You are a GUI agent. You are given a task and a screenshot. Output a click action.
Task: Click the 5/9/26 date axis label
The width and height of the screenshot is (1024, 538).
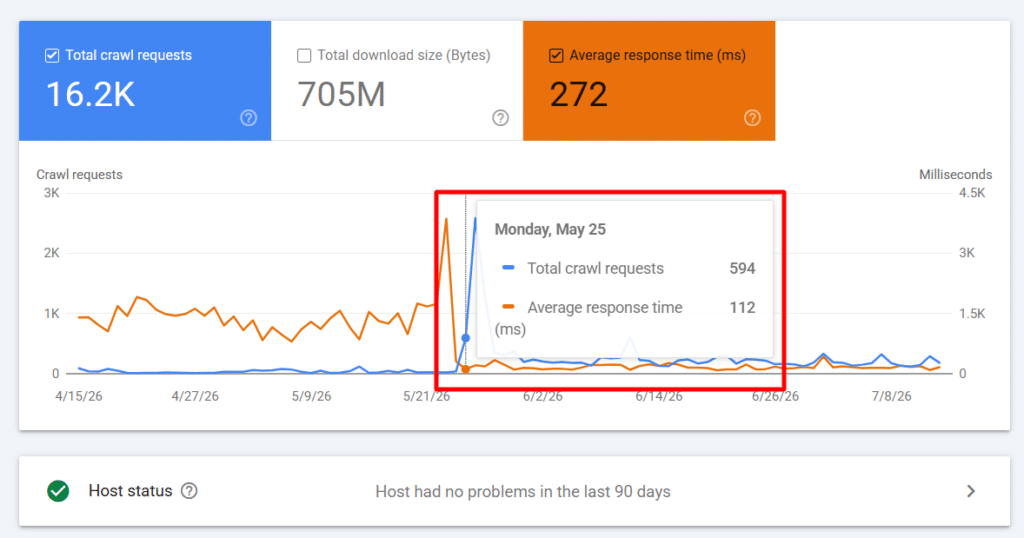(x=311, y=396)
